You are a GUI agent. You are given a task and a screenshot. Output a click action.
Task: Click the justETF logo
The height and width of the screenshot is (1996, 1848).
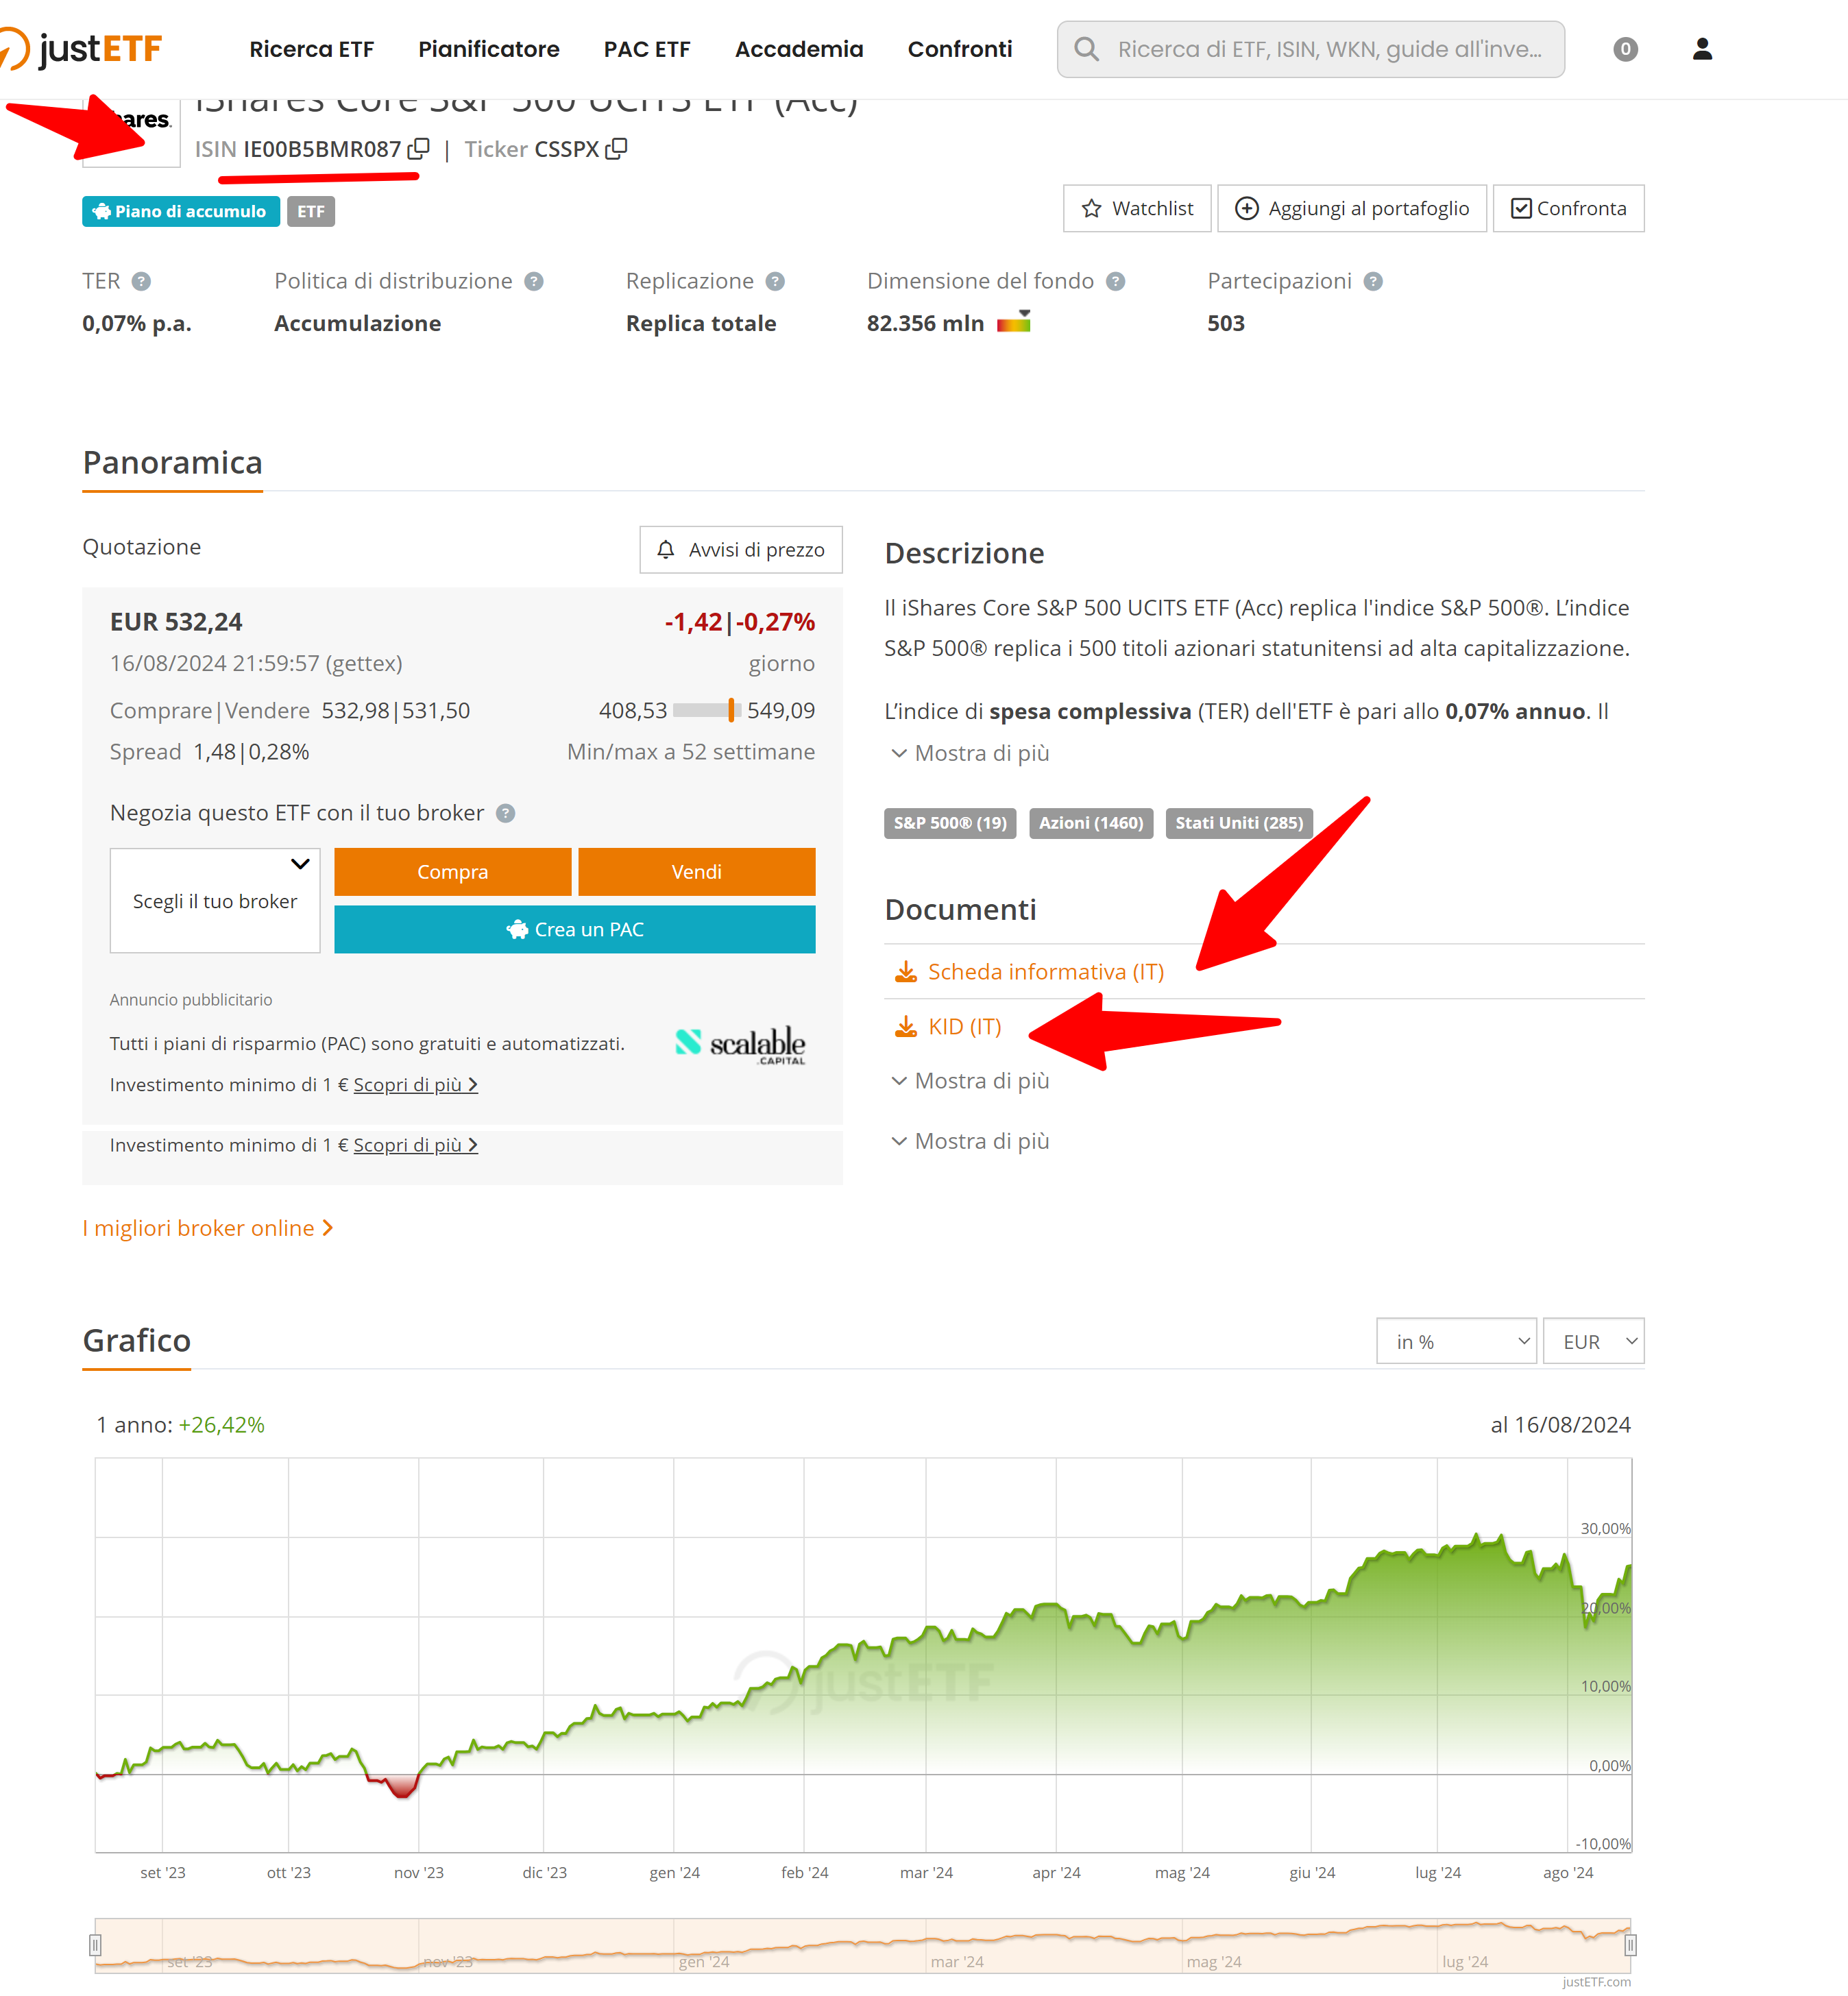(x=82, y=49)
